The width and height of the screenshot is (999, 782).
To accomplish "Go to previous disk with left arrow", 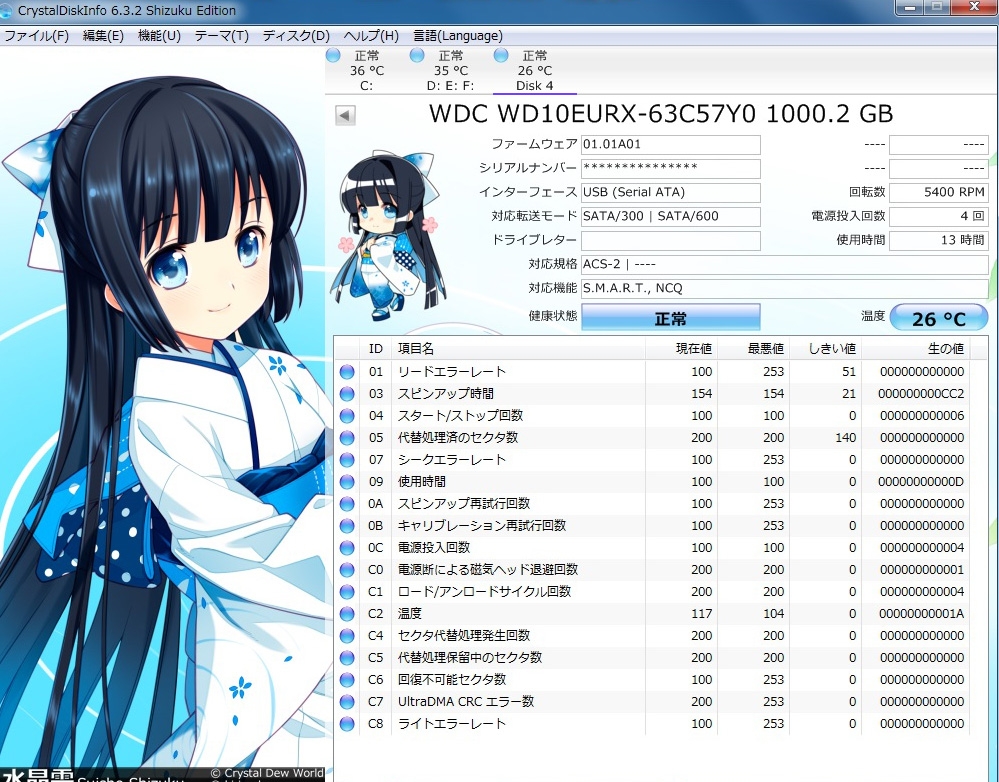I will pyautogui.click(x=345, y=115).
